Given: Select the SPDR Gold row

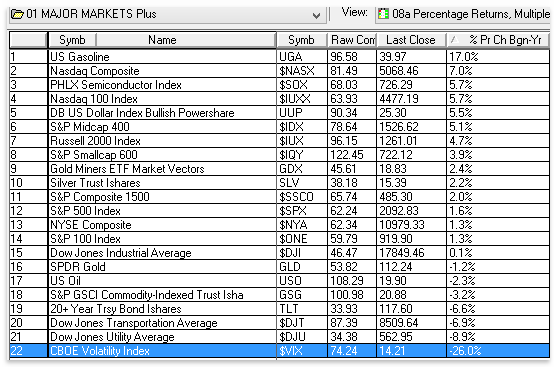Looking at the screenshot, I should point(279,267).
